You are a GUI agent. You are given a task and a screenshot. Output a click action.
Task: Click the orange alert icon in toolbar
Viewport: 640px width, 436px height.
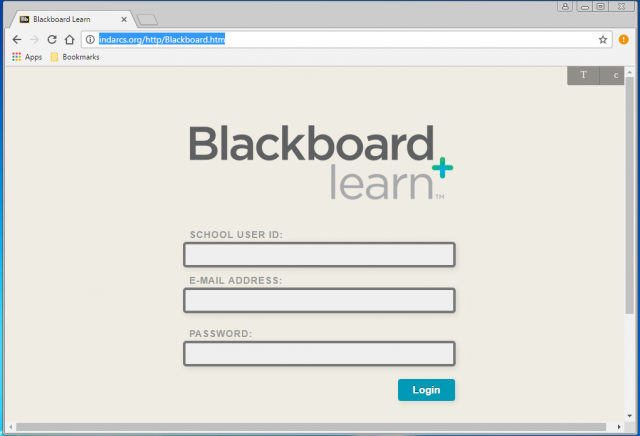pyautogui.click(x=623, y=40)
